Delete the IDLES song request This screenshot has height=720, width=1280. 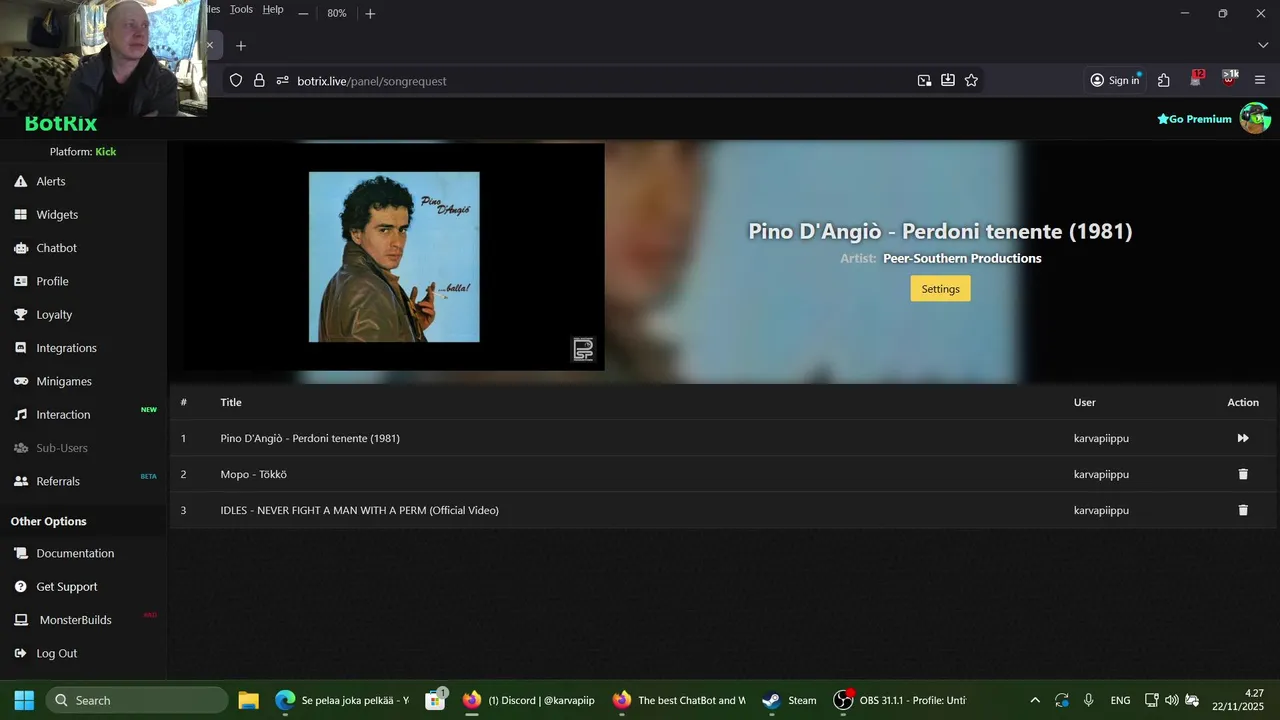point(1243,510)
